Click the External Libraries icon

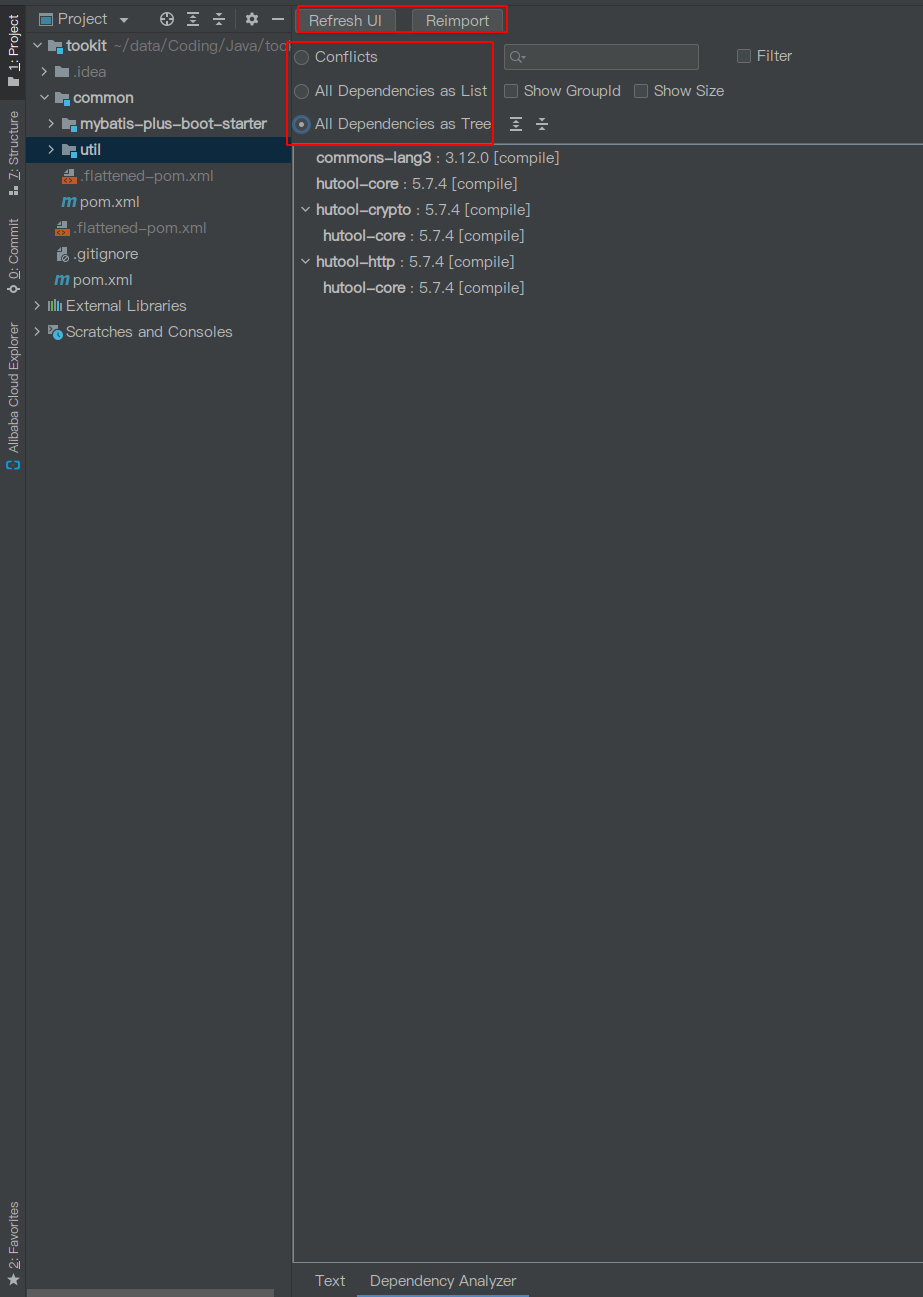tap(55, 306)
